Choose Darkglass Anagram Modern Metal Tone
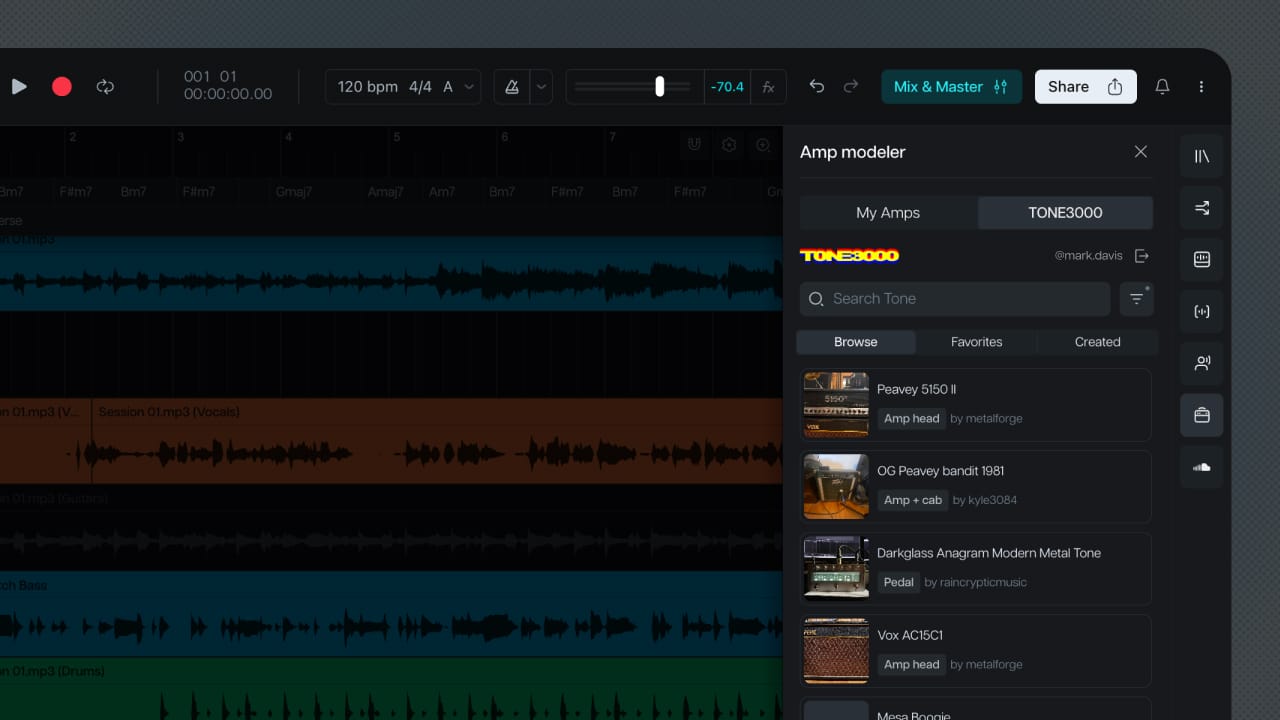This screenshot has height=720, width=1280. (x=975, y=568)
